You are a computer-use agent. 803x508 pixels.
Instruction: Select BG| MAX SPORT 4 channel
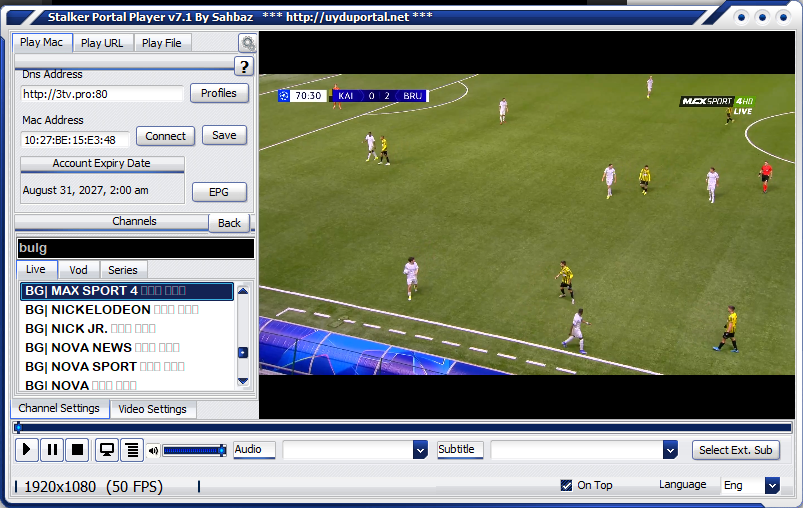point(126,291)
